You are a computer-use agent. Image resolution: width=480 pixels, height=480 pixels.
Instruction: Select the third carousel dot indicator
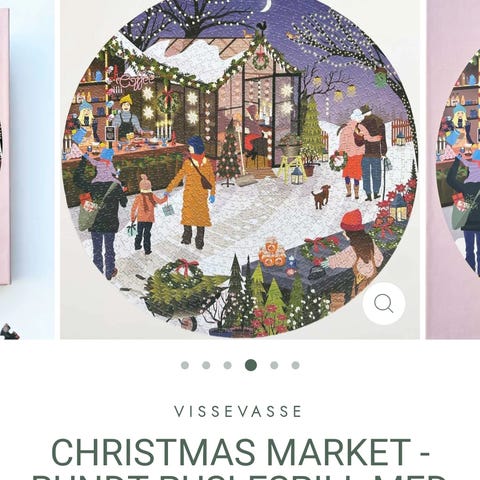point(227,365)
